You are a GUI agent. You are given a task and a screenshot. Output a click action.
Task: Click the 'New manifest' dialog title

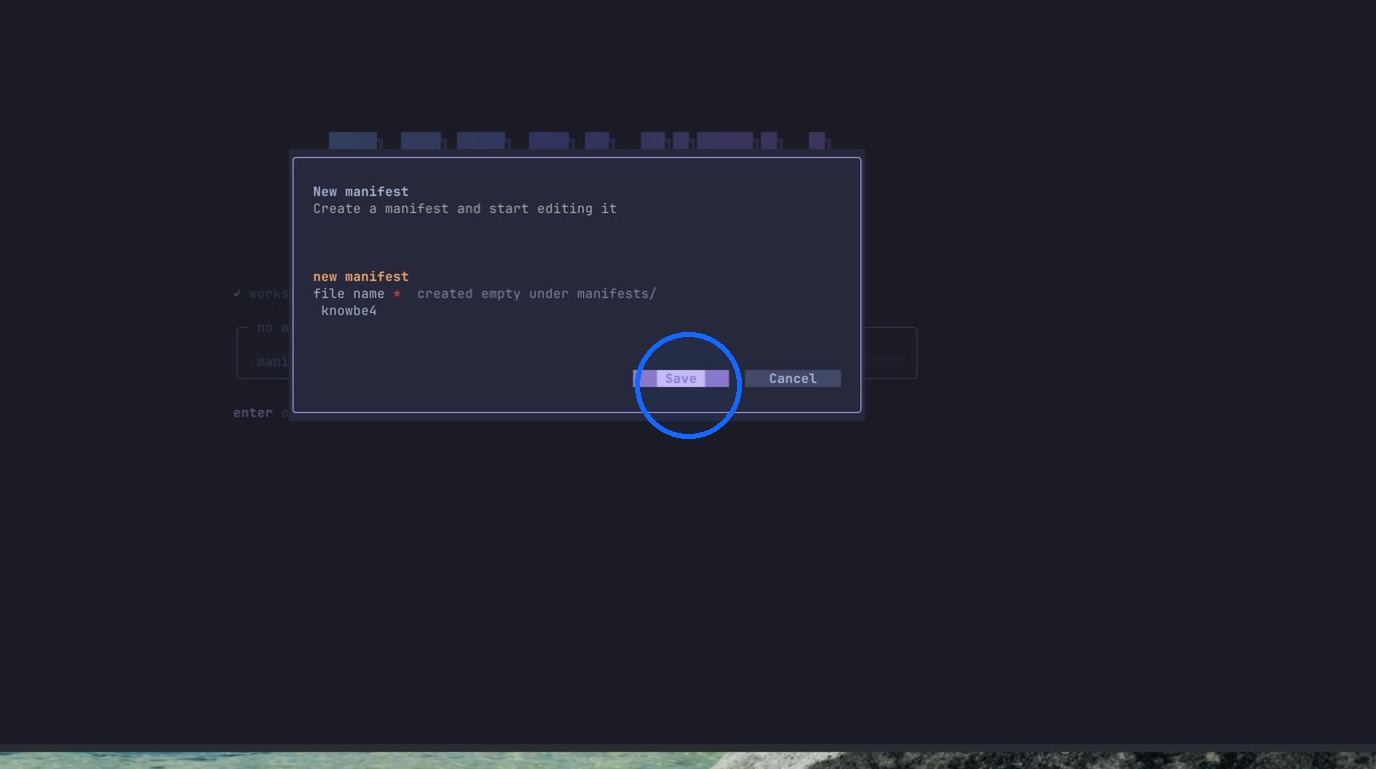tap(361, 191)
